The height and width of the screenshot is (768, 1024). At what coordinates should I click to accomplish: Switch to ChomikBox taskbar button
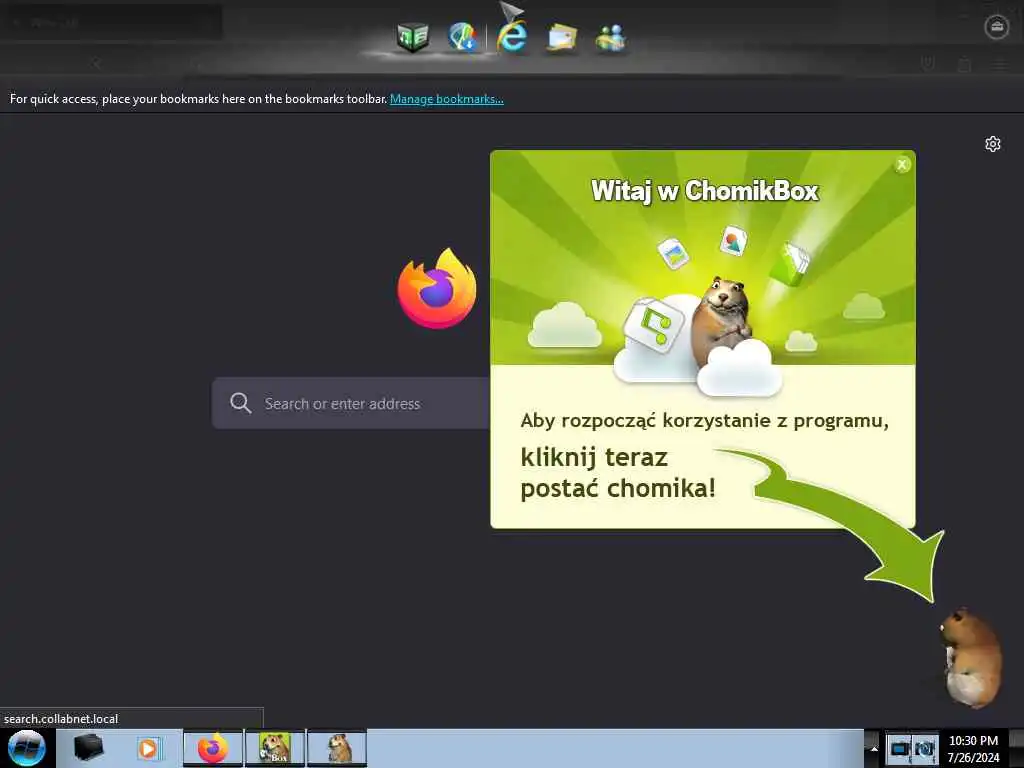pos(275,748)
